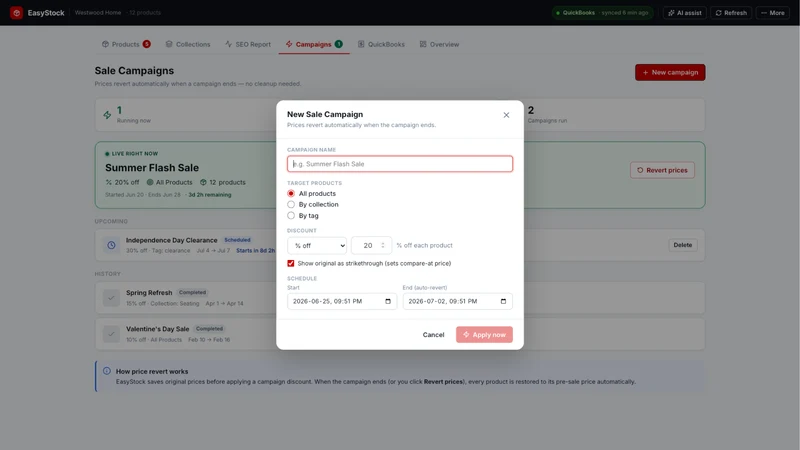Switch to the Collections tab
The image size is (800, 450).
(188, 44)
